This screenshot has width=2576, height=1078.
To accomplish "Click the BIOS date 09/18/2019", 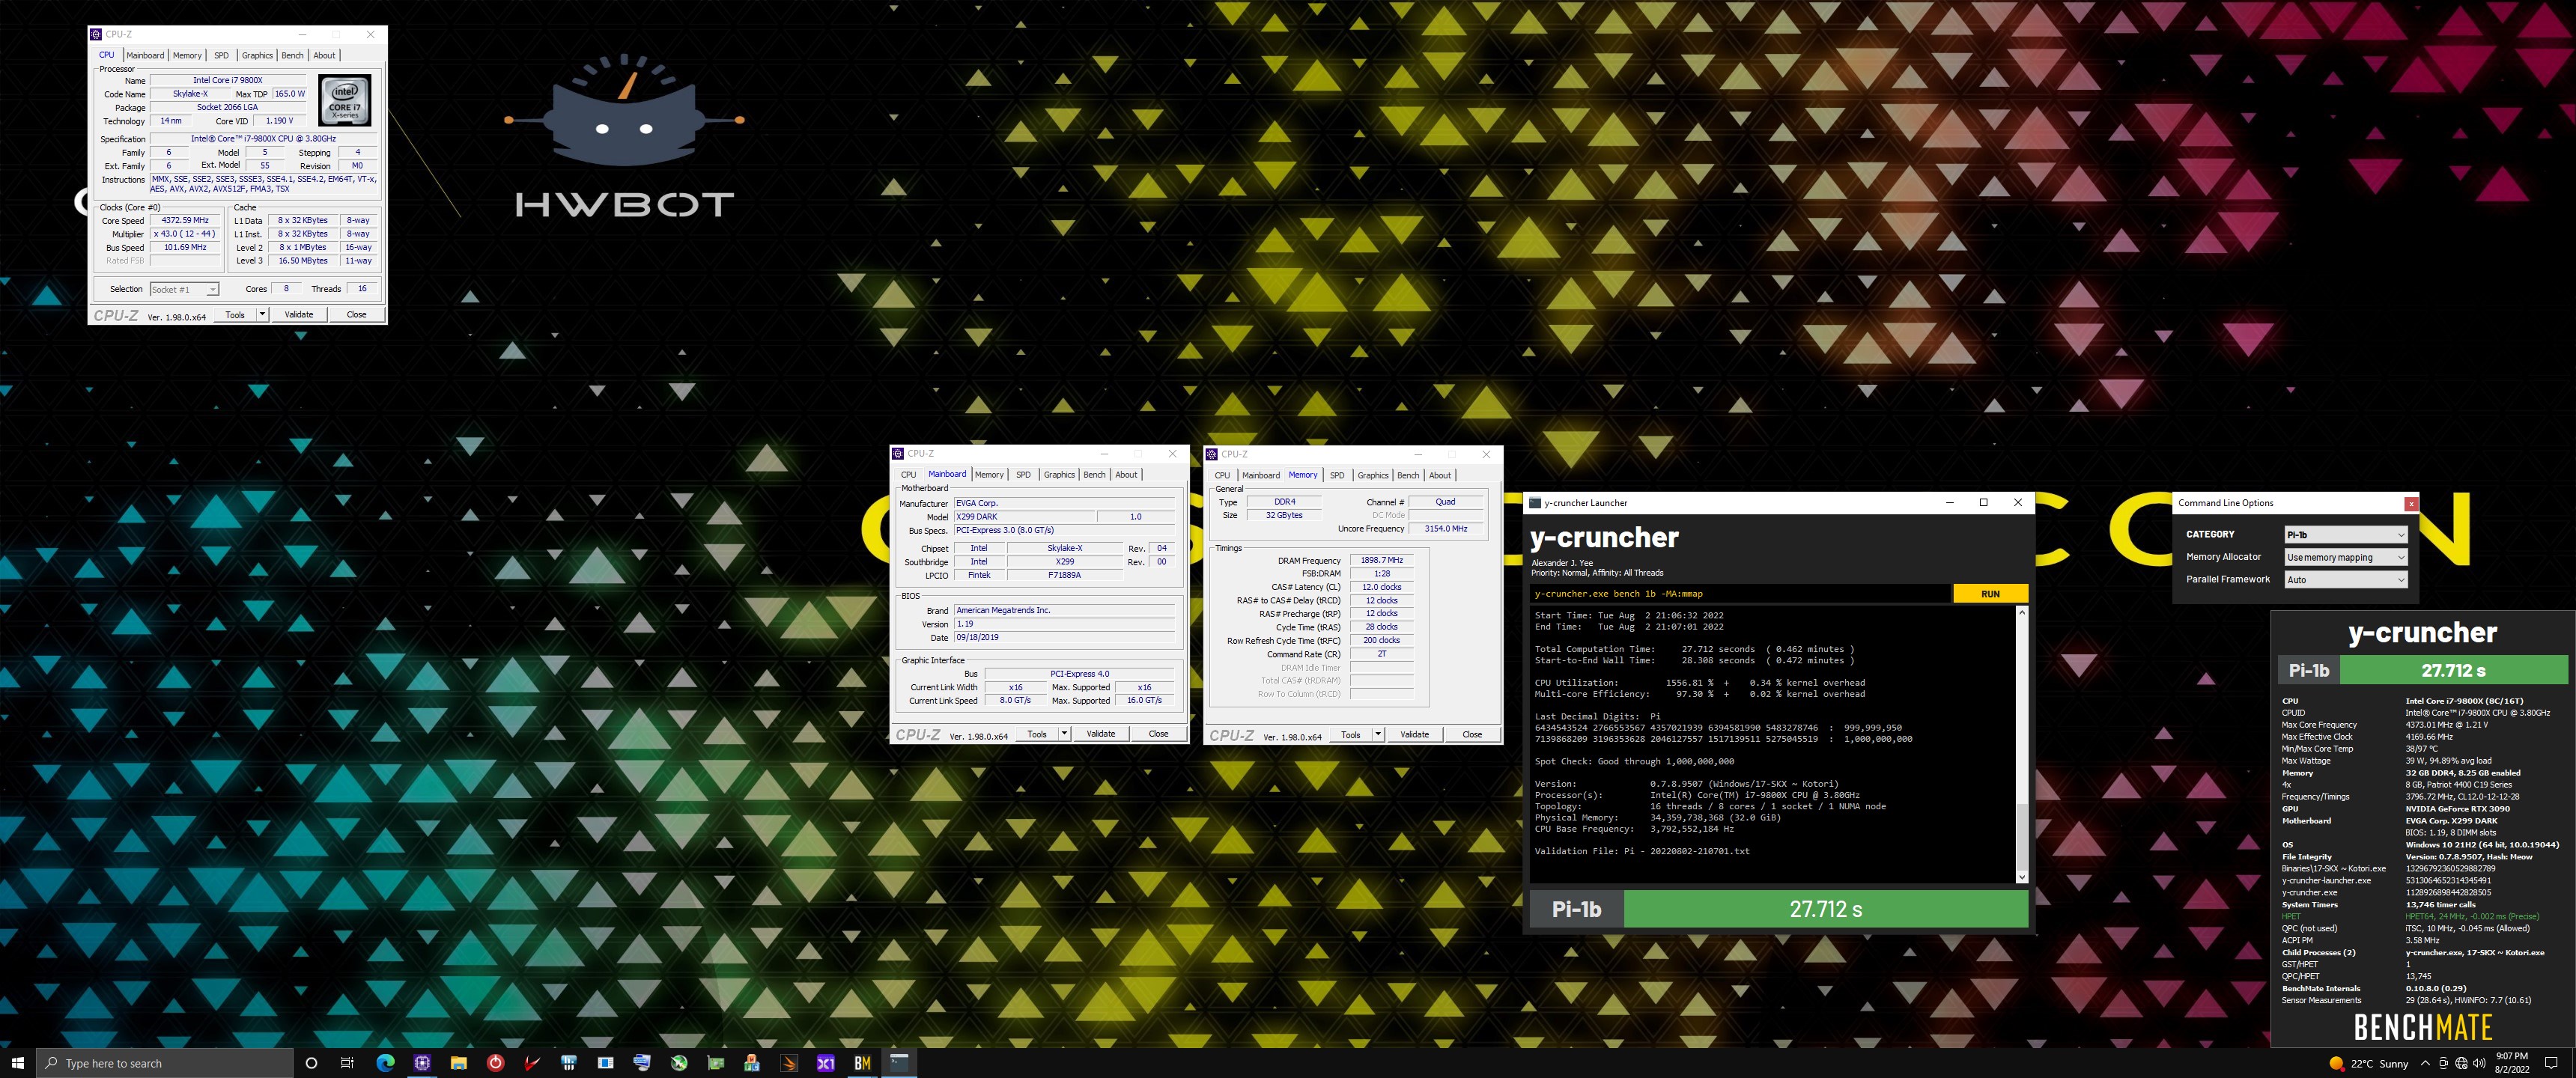I will point(1064,637).
